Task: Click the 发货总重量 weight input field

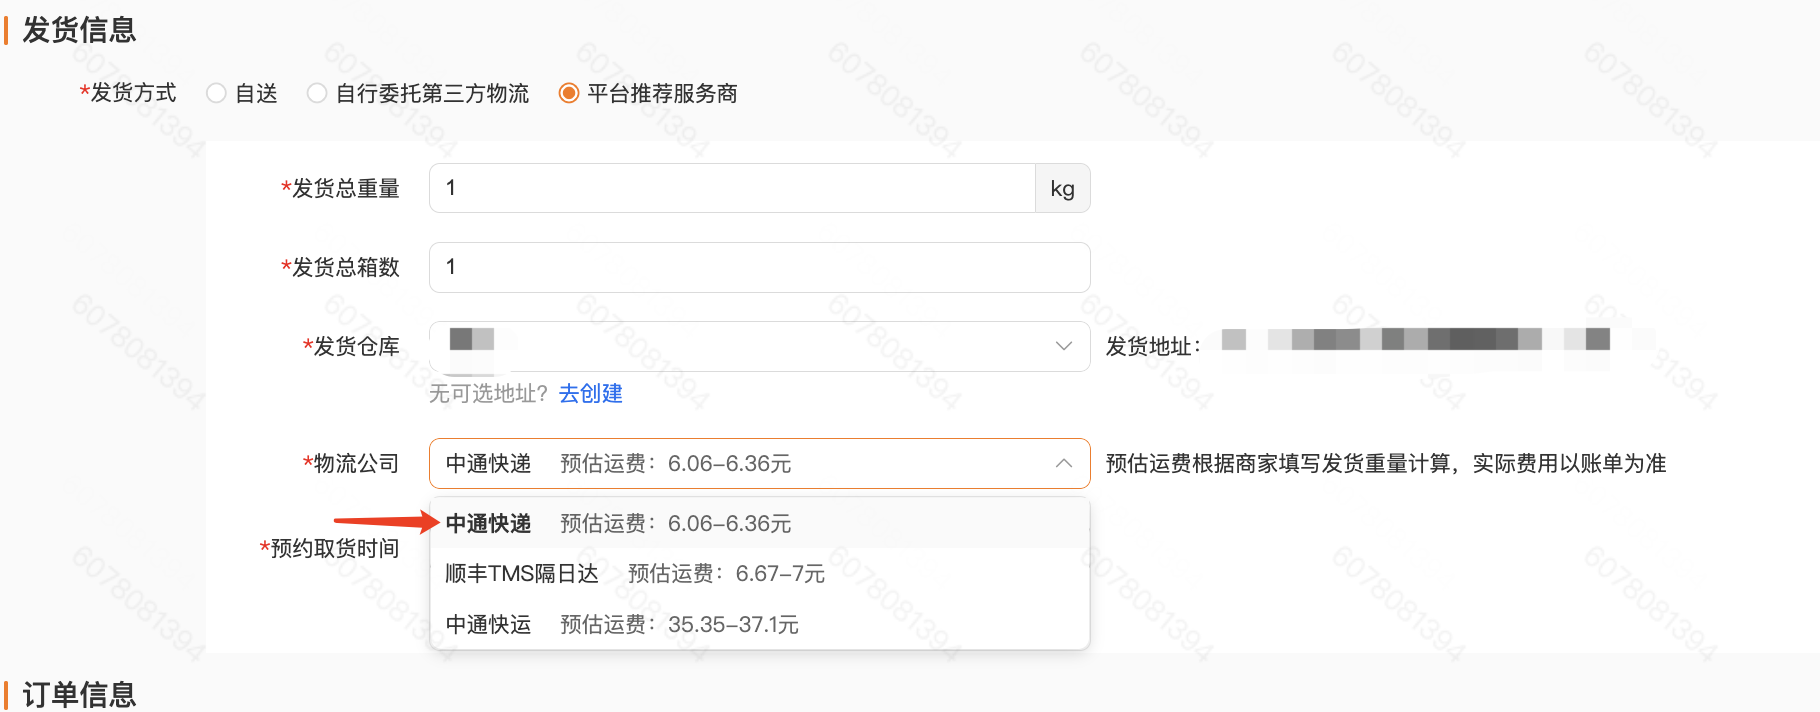Action: pos(732,188)
